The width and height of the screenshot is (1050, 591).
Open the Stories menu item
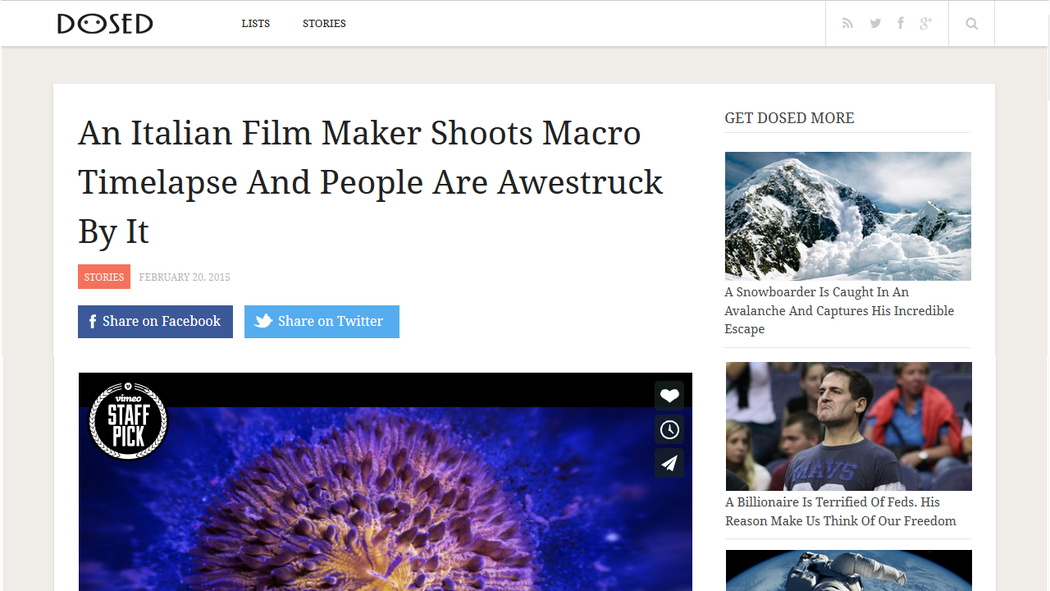[x=324, y=23]
